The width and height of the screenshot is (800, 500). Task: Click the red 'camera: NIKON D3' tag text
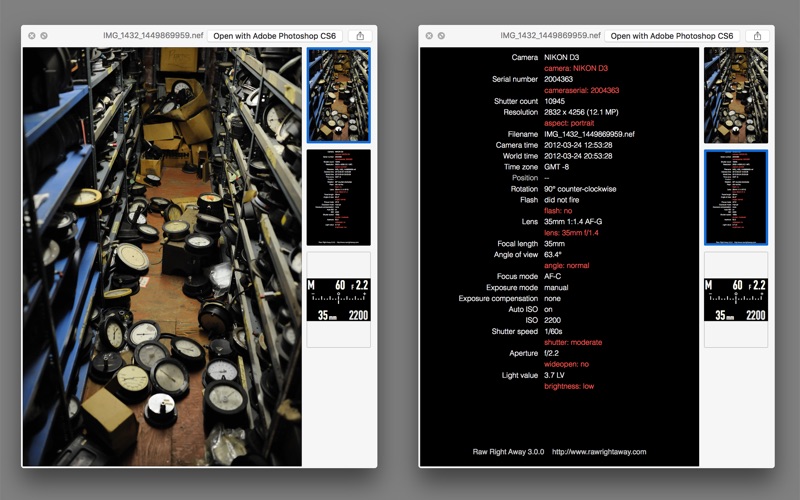coord(576,68)
